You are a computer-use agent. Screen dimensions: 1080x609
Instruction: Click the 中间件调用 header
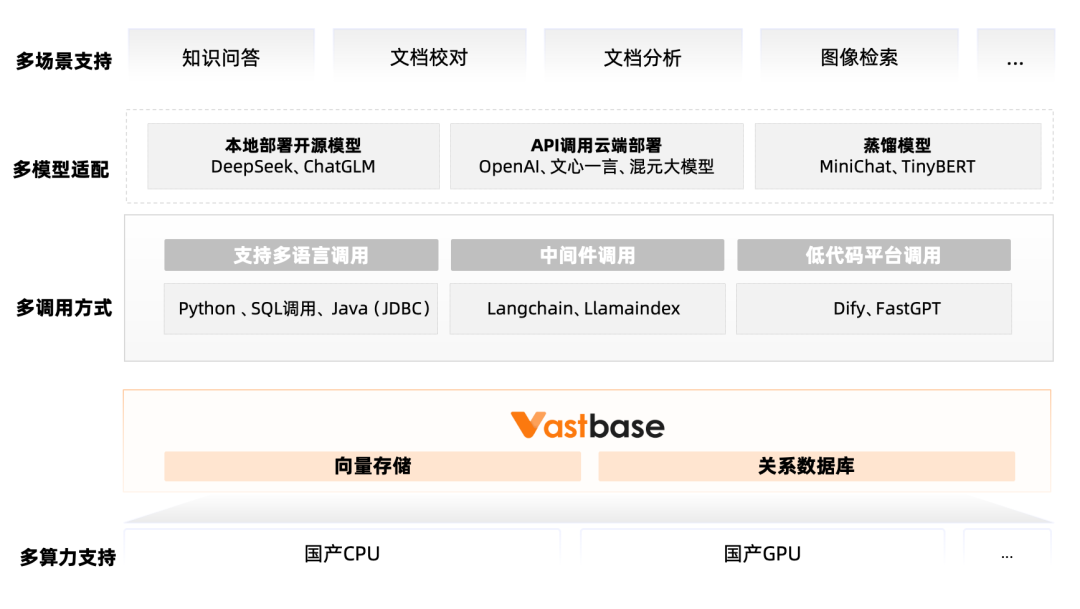tap(588, 255)
